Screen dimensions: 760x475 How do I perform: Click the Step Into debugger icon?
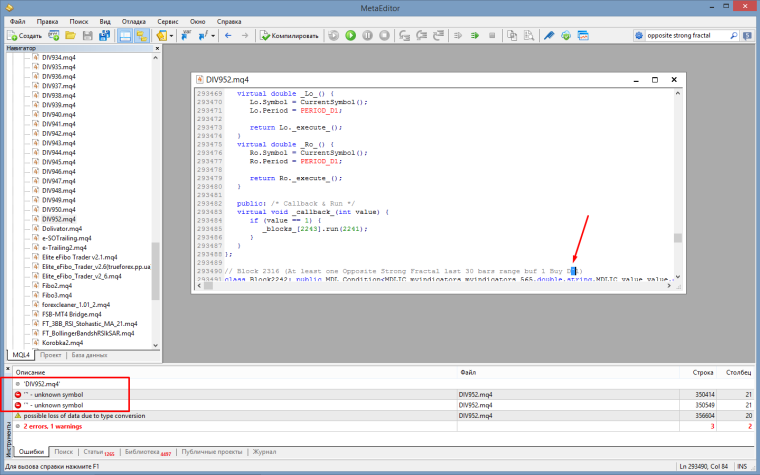click(405, 35)
